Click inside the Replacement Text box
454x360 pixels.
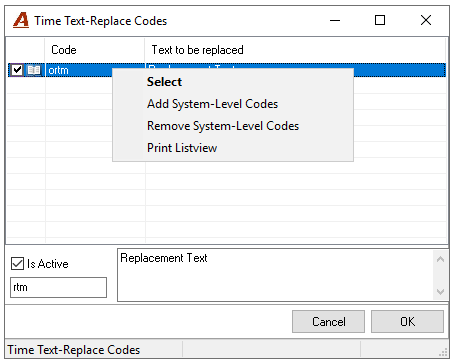point(275,275)
